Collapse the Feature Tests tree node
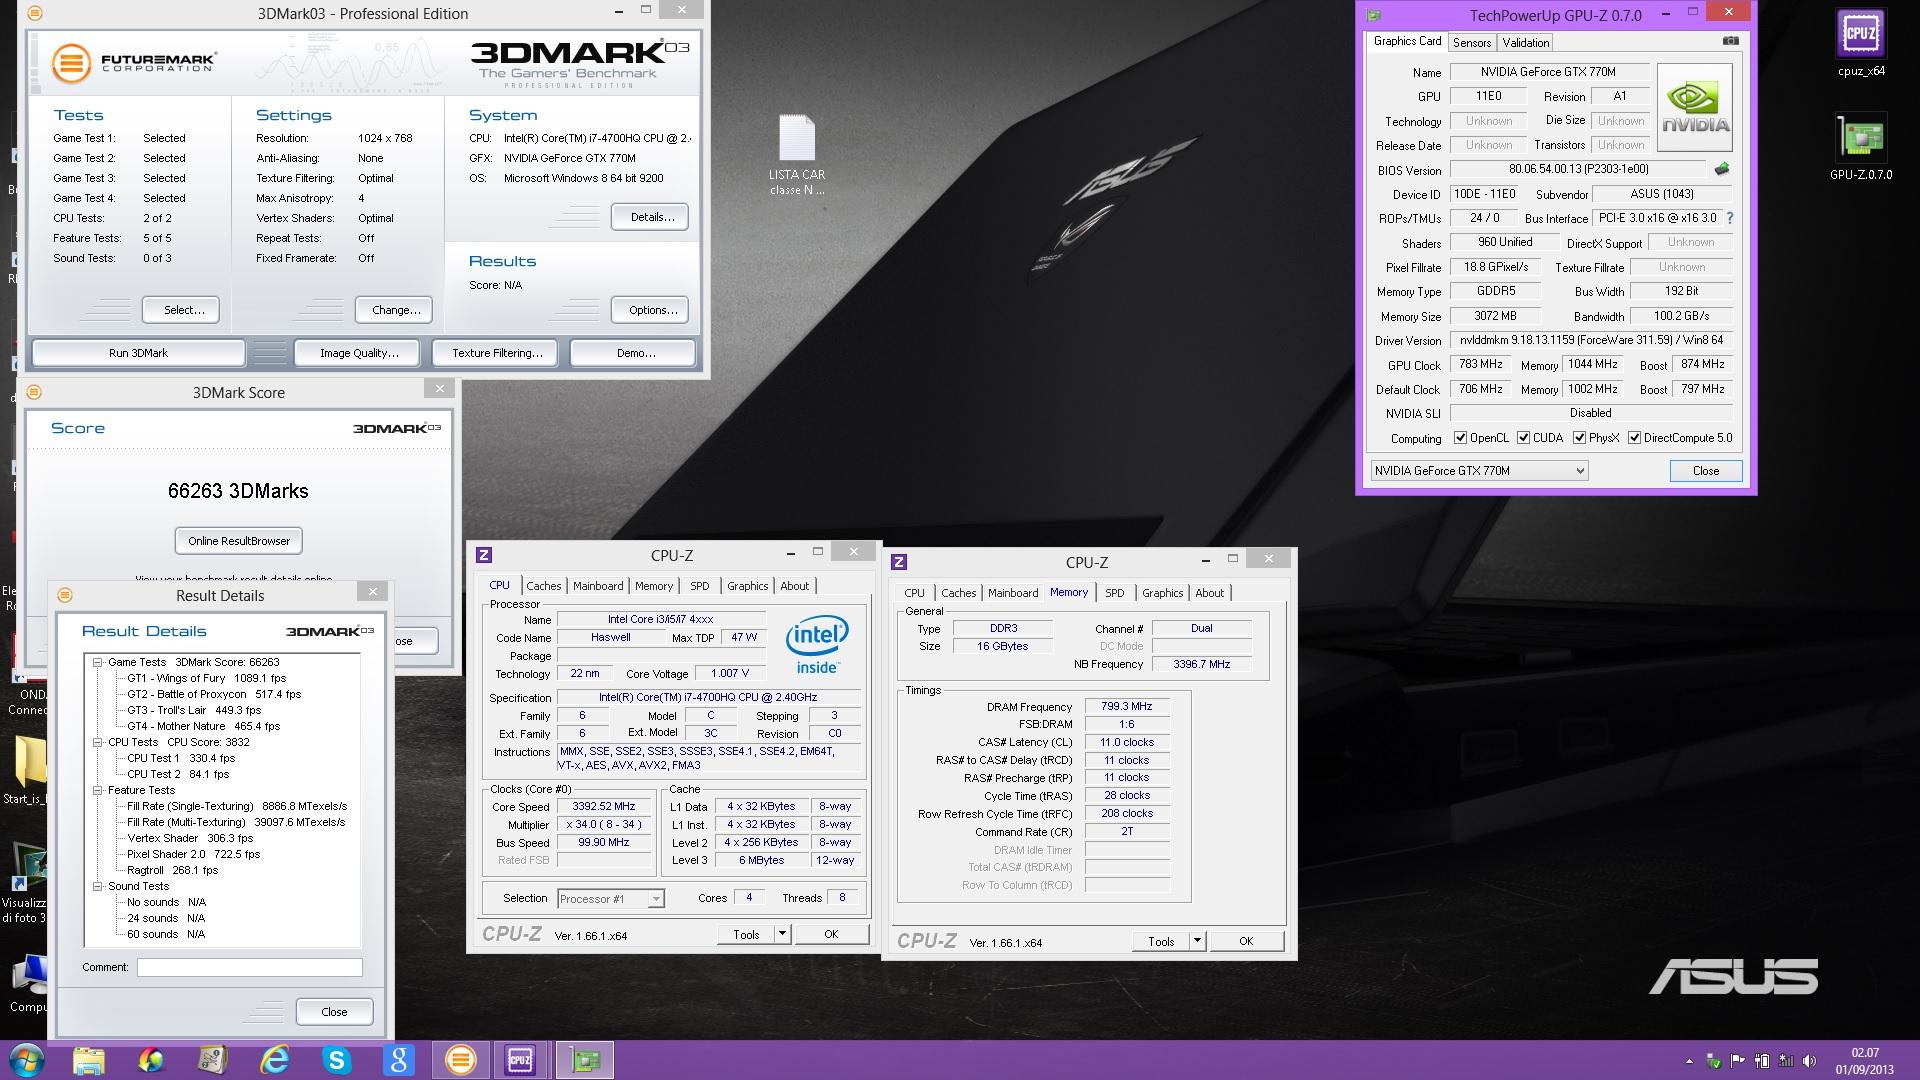1920x1080 pixels. point(98,790)
